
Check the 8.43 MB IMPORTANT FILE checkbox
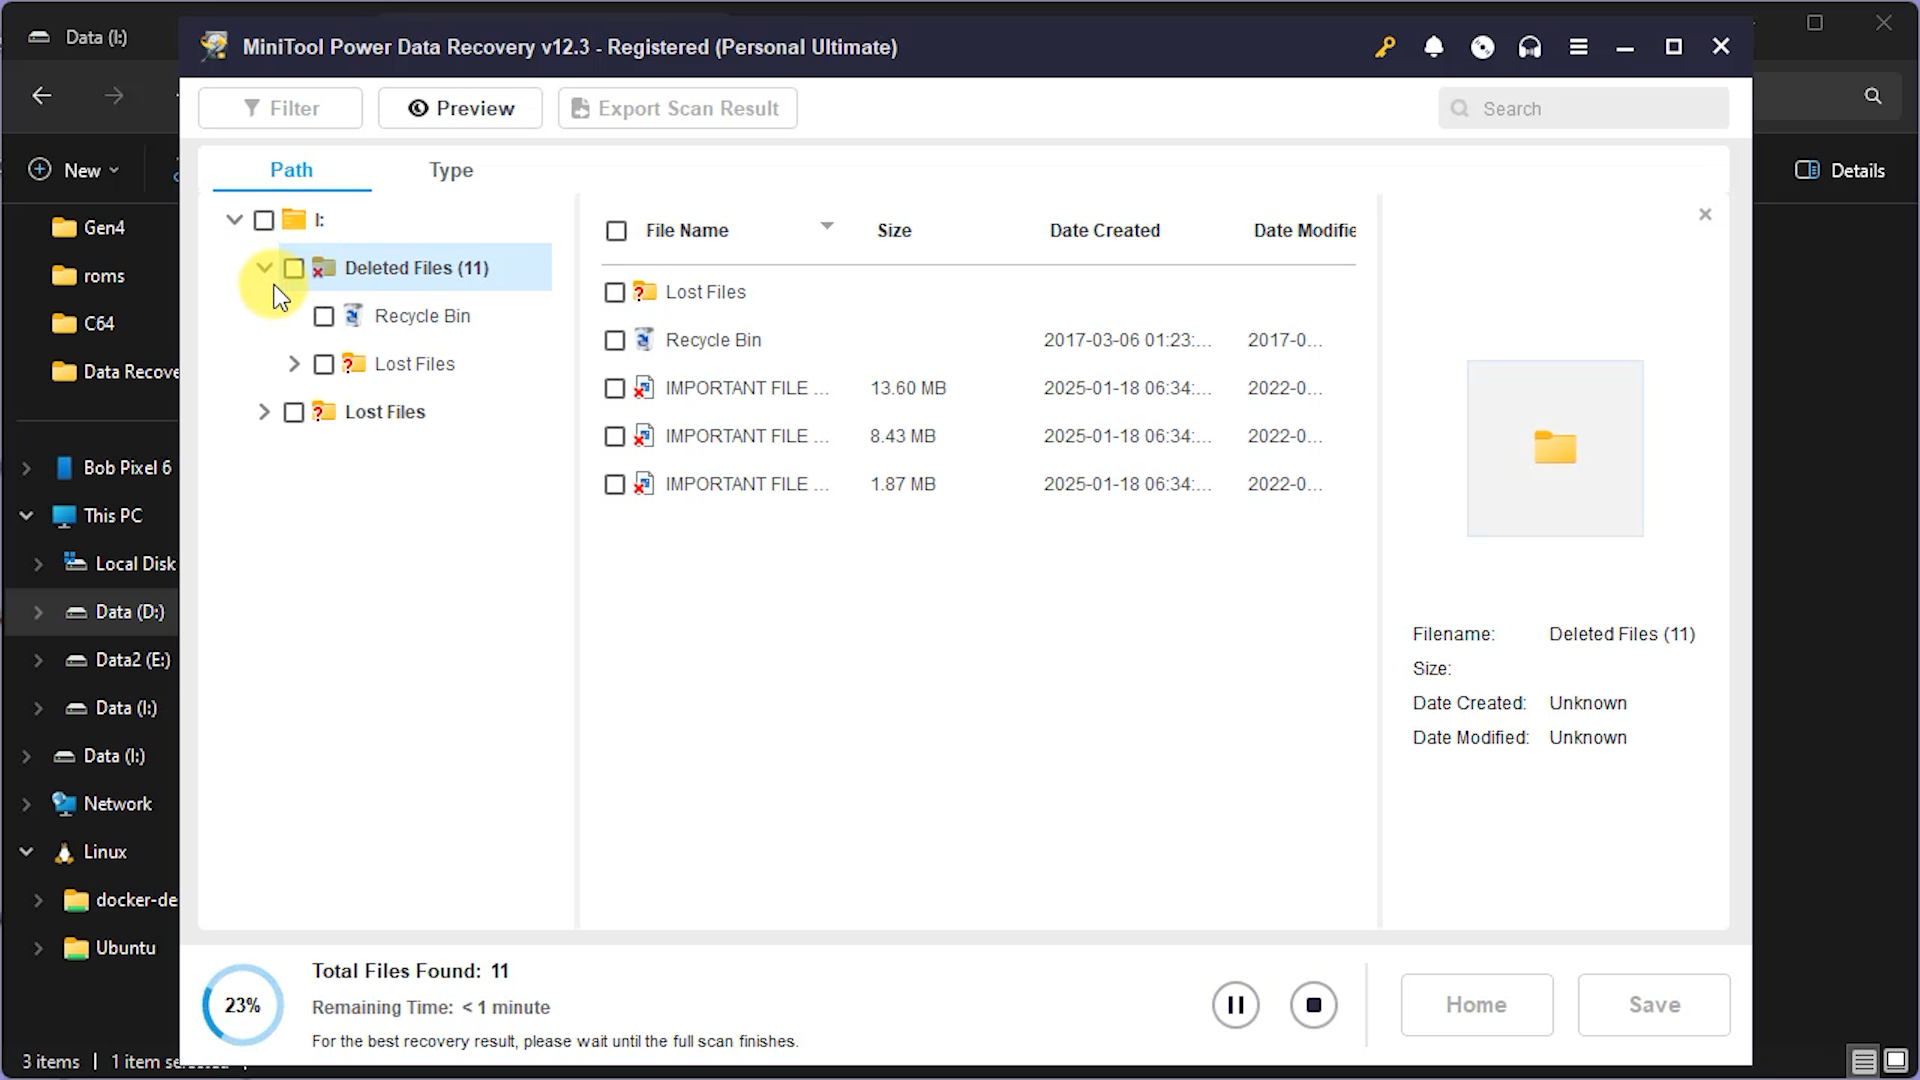(x=615, y=436)
